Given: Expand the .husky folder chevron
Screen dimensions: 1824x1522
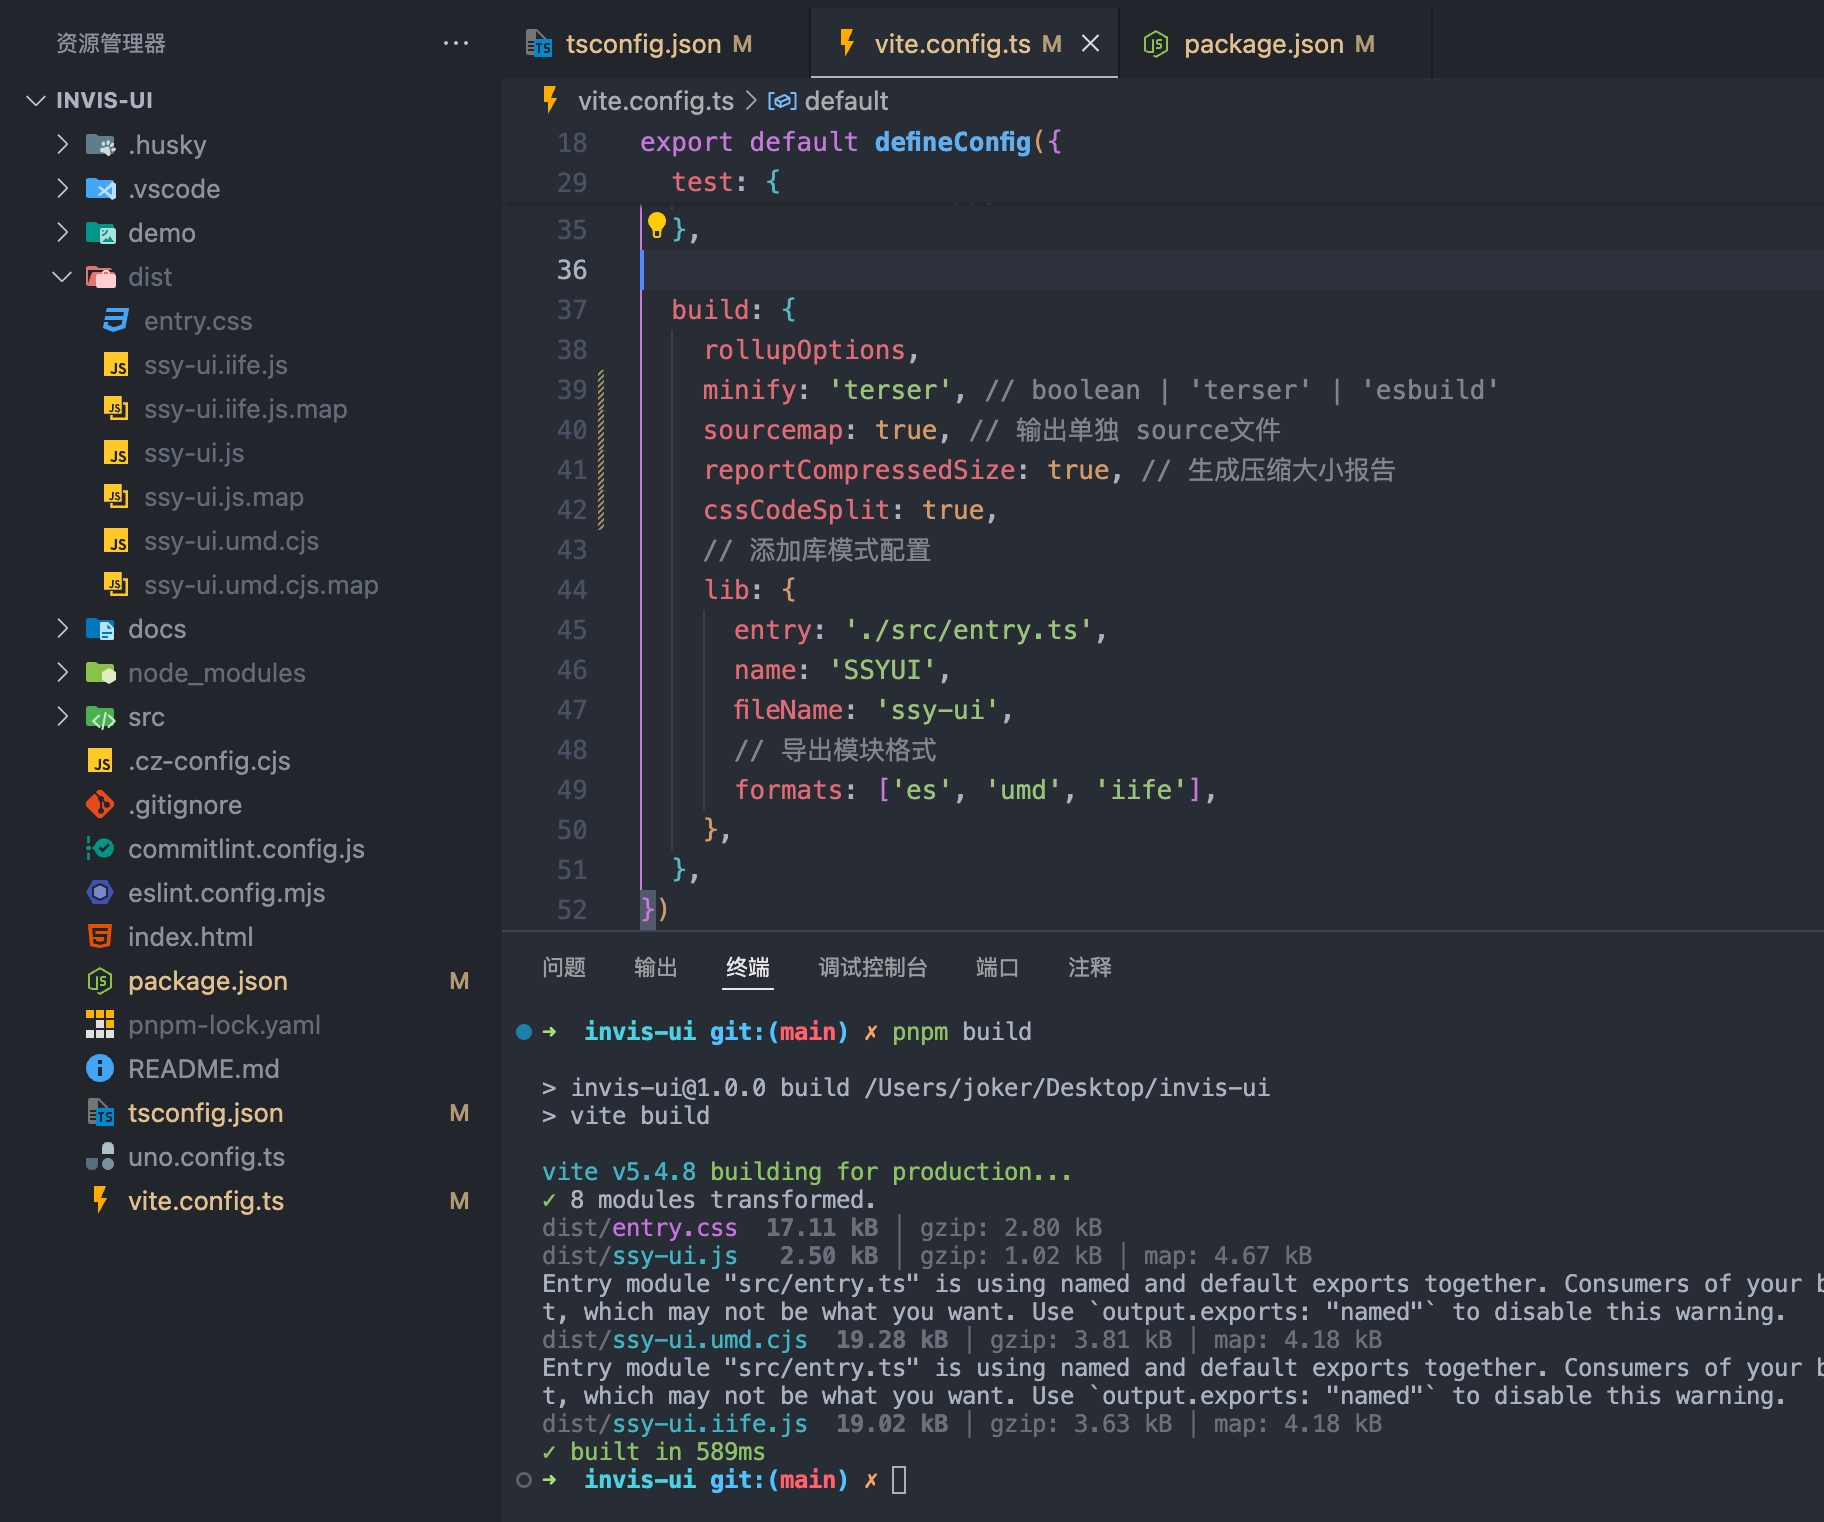Looking at the screenshot, I should point(63,145).
